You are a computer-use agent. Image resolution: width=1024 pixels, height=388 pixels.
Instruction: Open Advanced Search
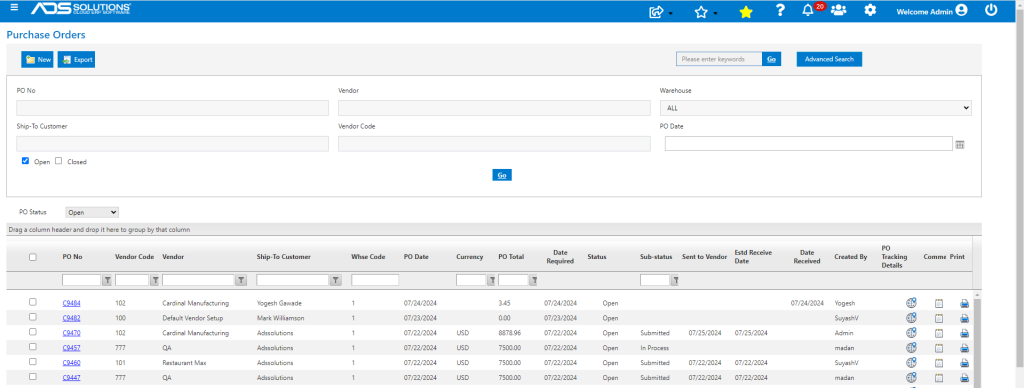tap(829, 59)
